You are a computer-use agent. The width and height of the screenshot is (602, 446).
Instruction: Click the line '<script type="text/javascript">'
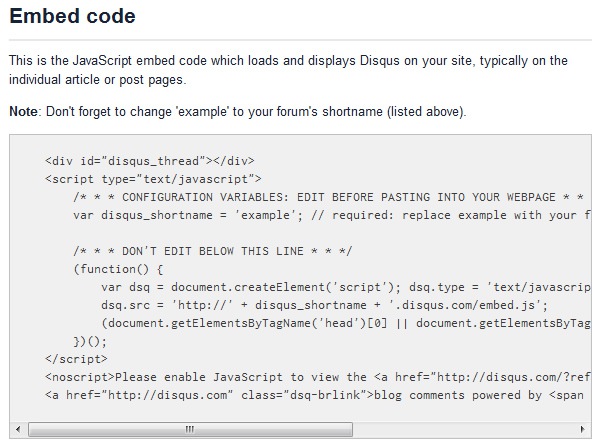click(x=153, y=179)
